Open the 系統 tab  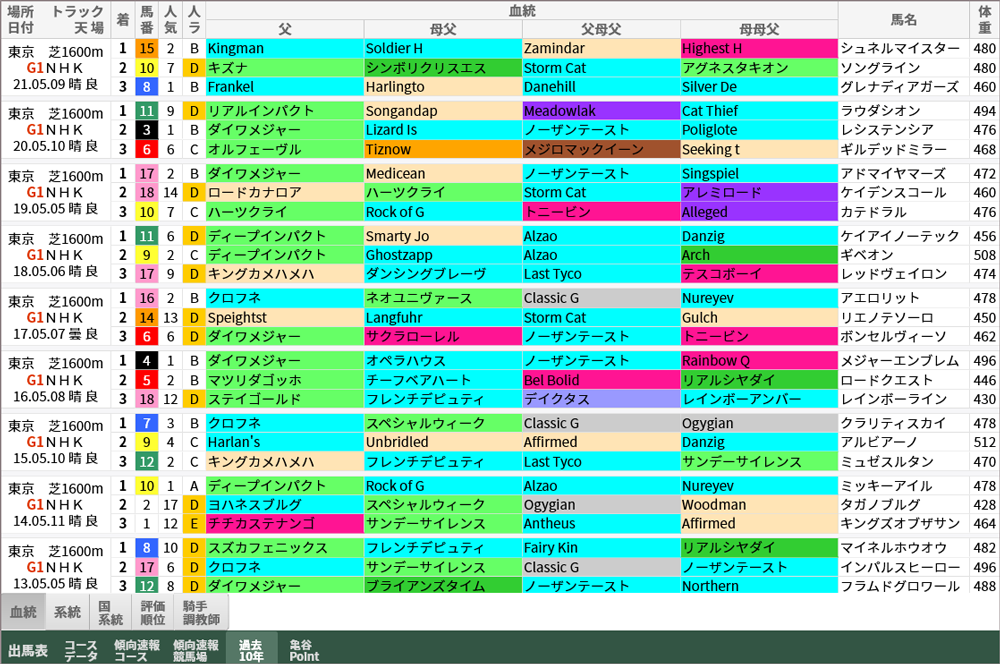[67, 612]
